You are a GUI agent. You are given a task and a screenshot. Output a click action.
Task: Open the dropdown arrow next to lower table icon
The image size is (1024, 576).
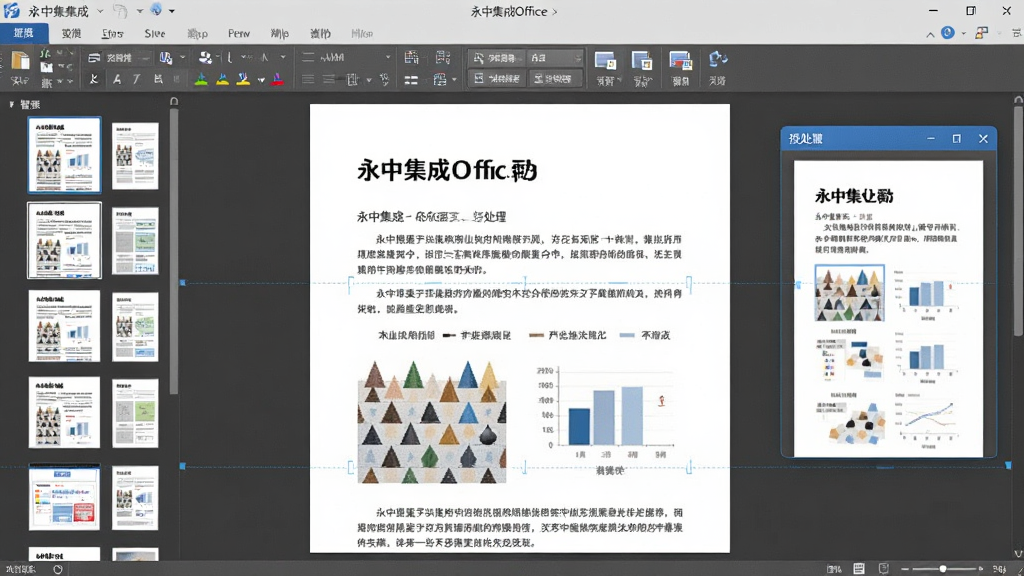pyautogui.click(x=454, y=80)
